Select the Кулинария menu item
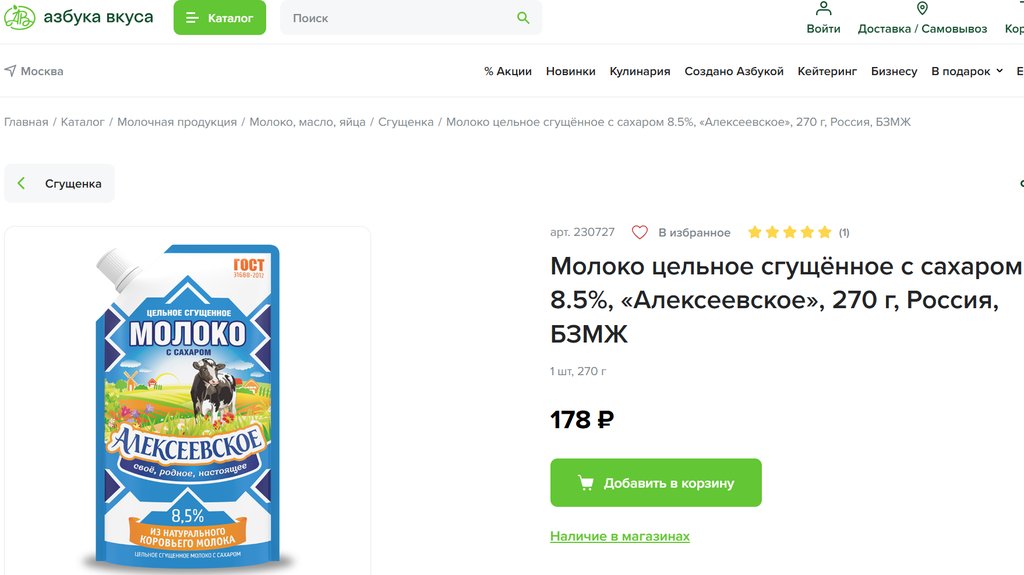Image resolution: width=1024 pixels, height=575 pixels. [640, 71]
